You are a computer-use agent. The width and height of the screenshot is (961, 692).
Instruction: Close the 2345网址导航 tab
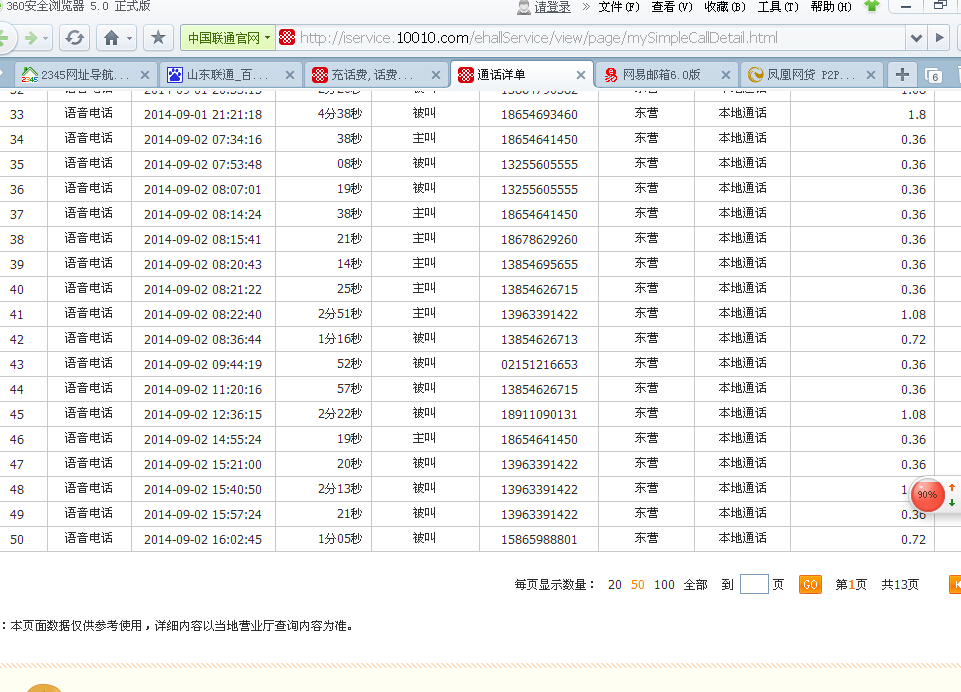[x=145, y=75]
